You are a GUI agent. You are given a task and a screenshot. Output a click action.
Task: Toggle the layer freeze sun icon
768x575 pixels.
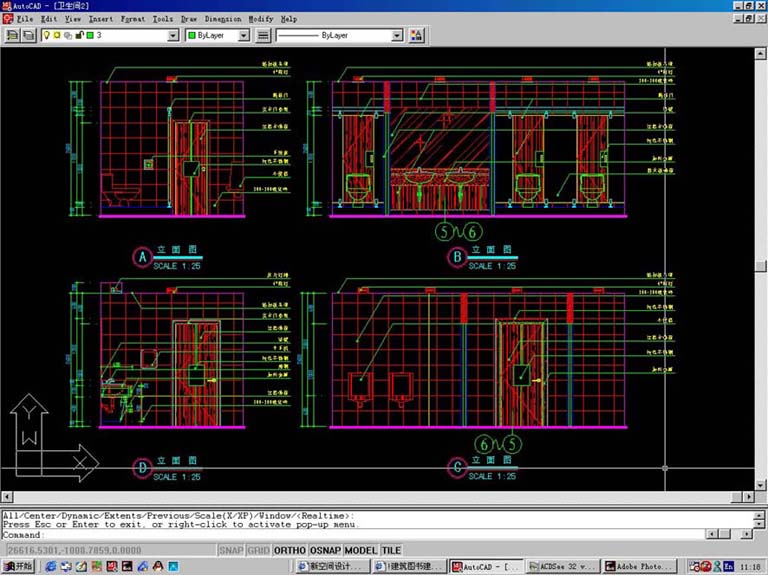click(x=57, y=35)
